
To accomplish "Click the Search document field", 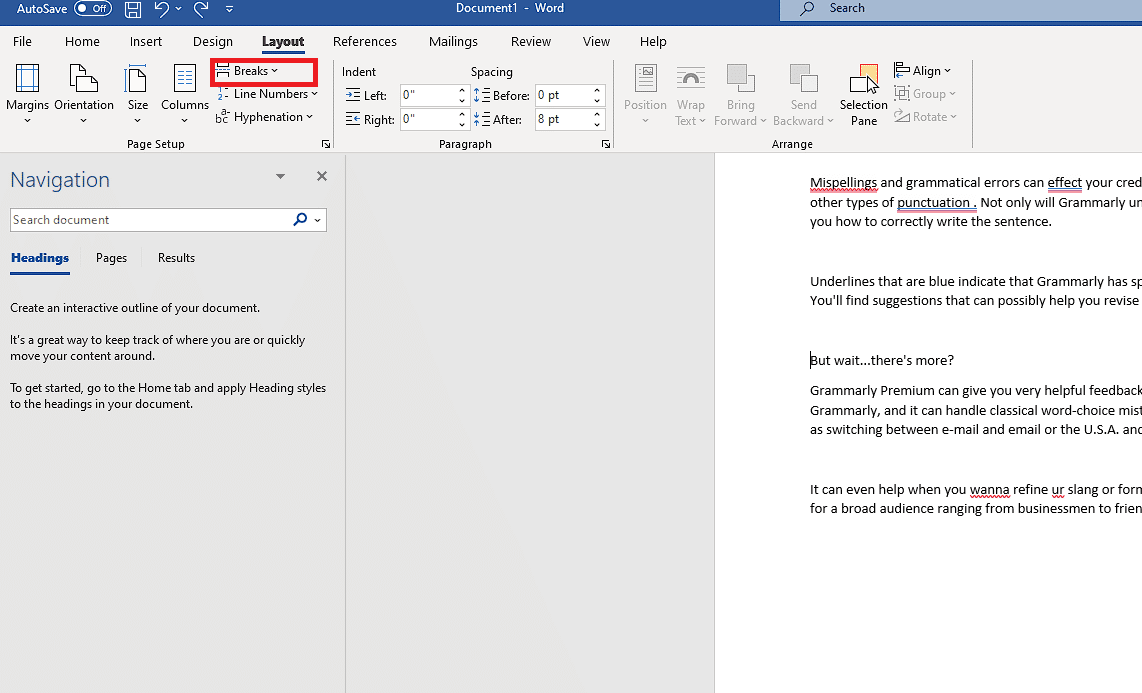I will click(x=150, y=220).
